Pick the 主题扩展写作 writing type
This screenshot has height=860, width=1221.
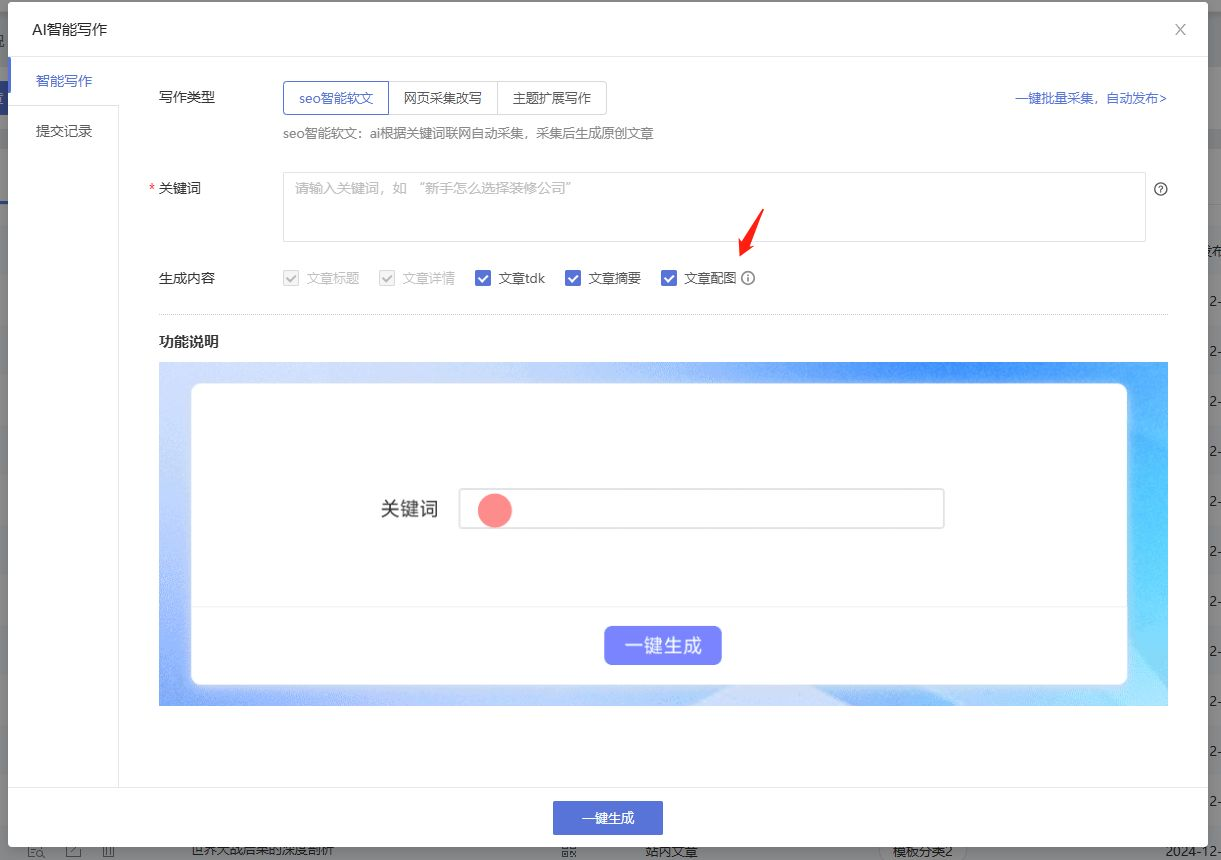tap(551, 98)
